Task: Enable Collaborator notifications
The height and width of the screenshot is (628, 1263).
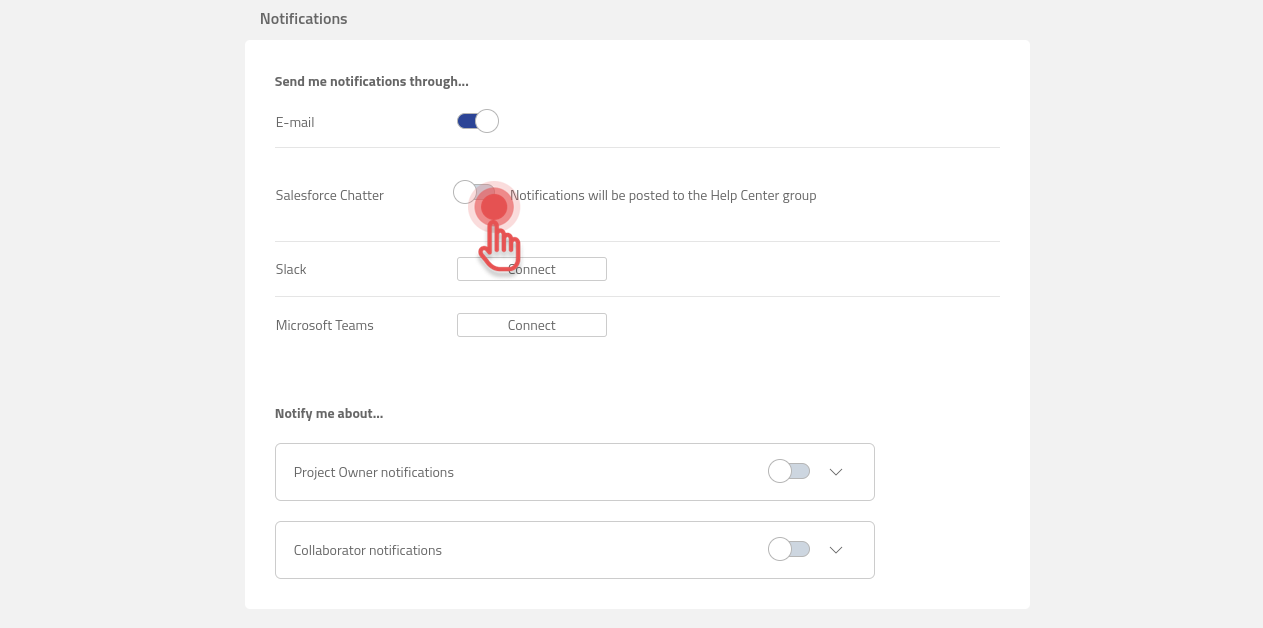Action: [x=789, y=549]
